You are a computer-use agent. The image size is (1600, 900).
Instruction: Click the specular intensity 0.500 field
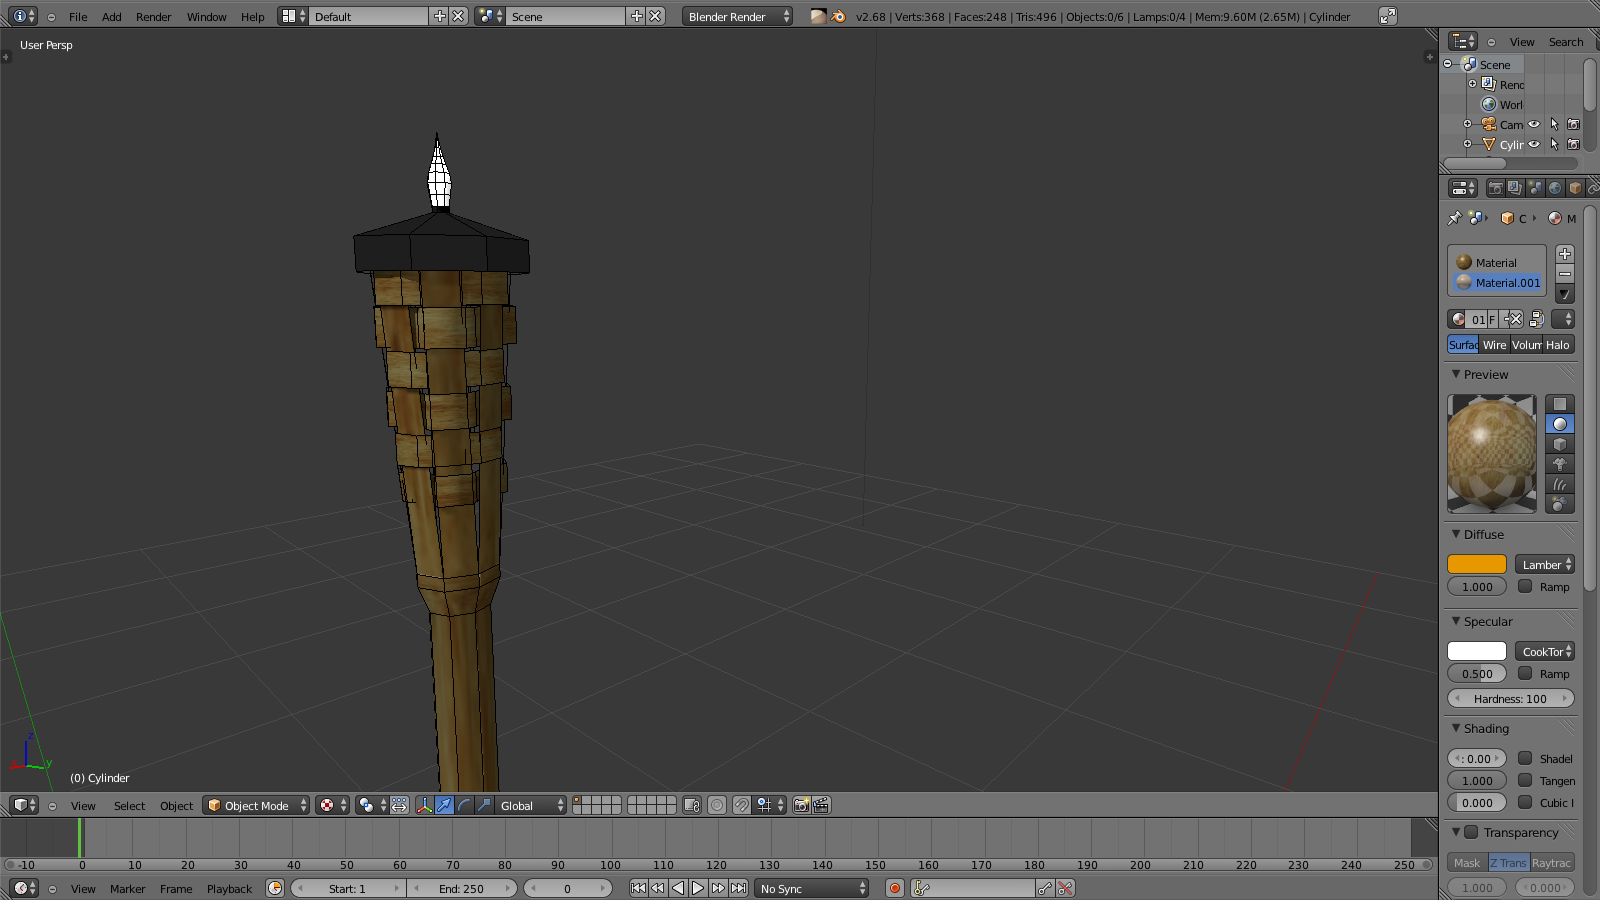(1477, 674)
